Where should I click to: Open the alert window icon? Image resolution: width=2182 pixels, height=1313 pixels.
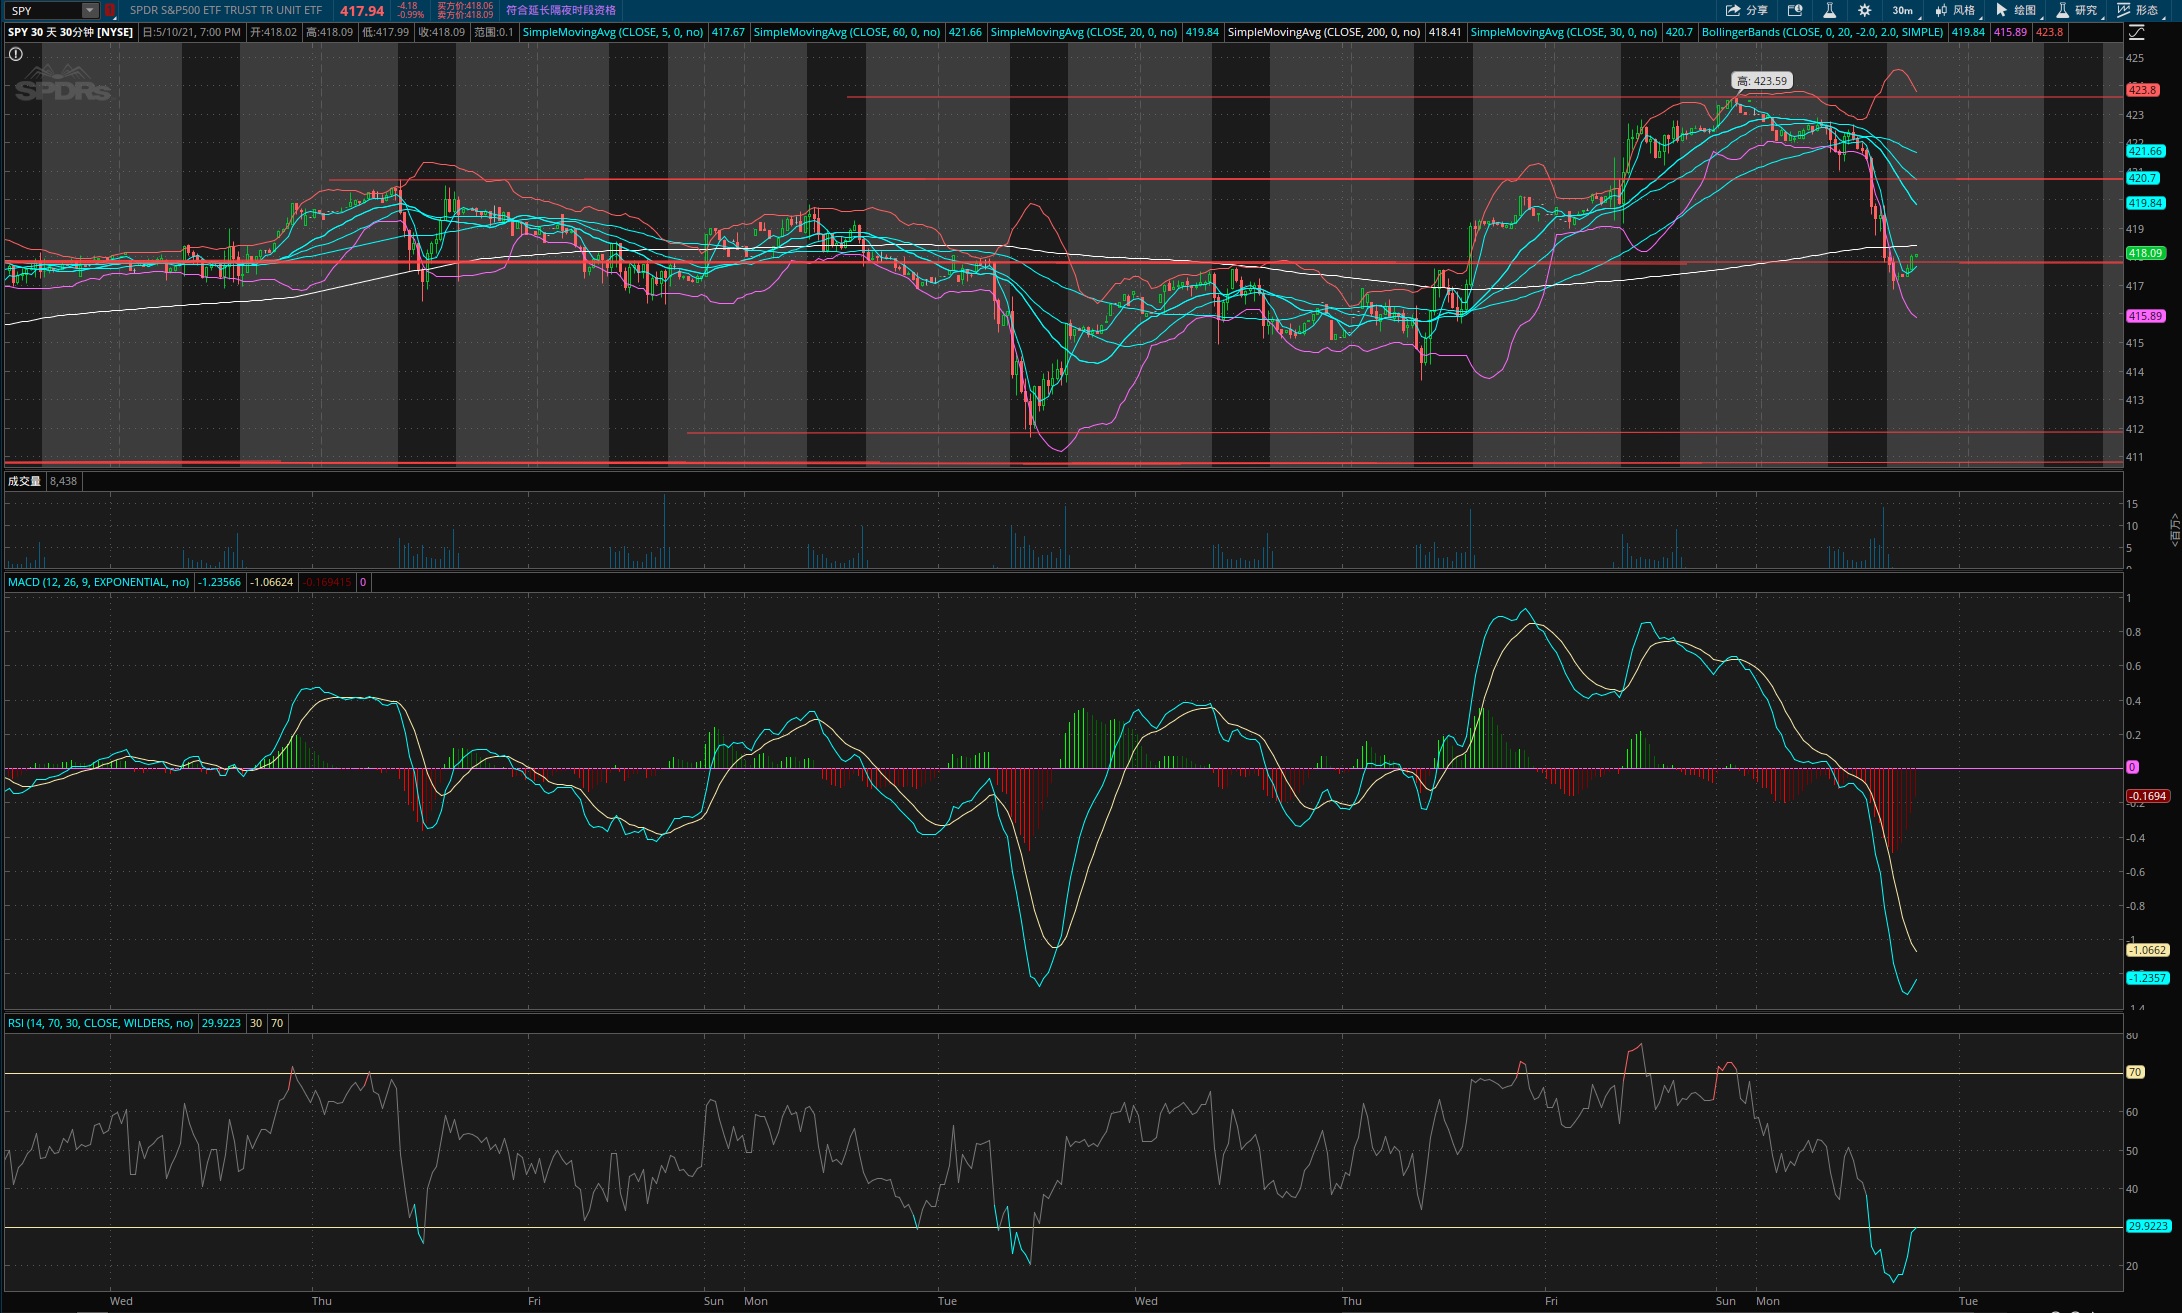[x=1795, y=10]
